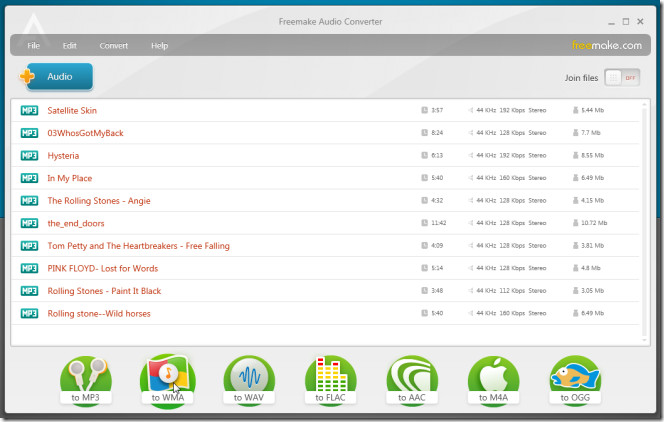Open the Edit menu
Viewport: 664px width, 422px height.
[69, 46]
